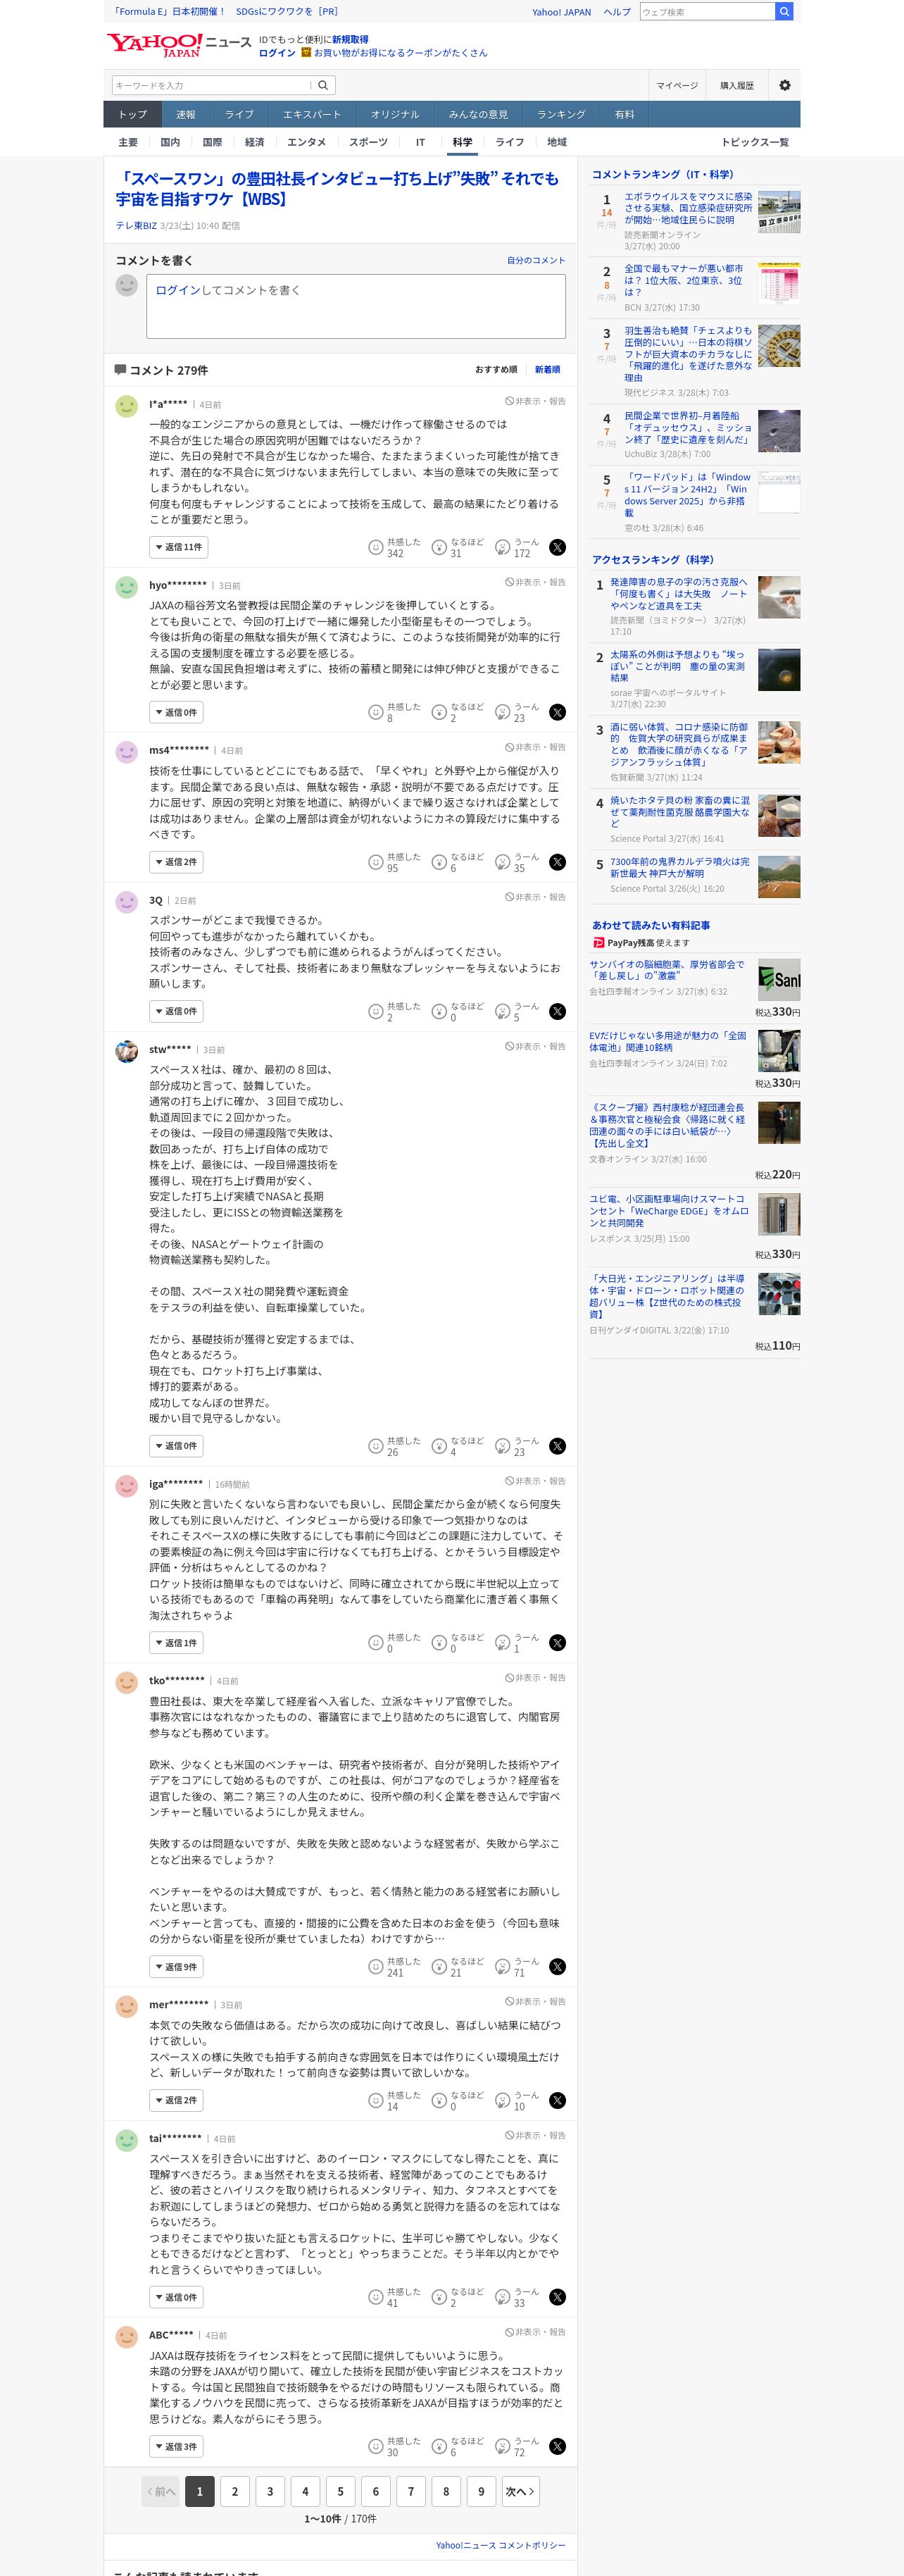
Task: Click うーん icon on I*a***** comment
Action: (x=503, y=547)
